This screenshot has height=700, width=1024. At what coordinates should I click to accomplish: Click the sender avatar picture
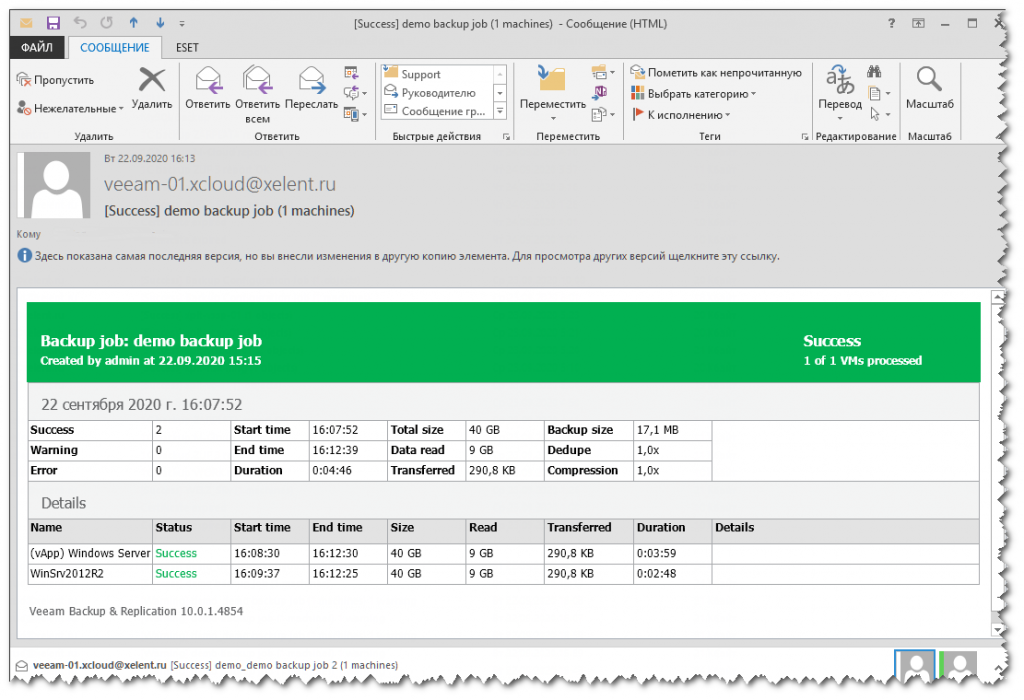tap(54, 185)
